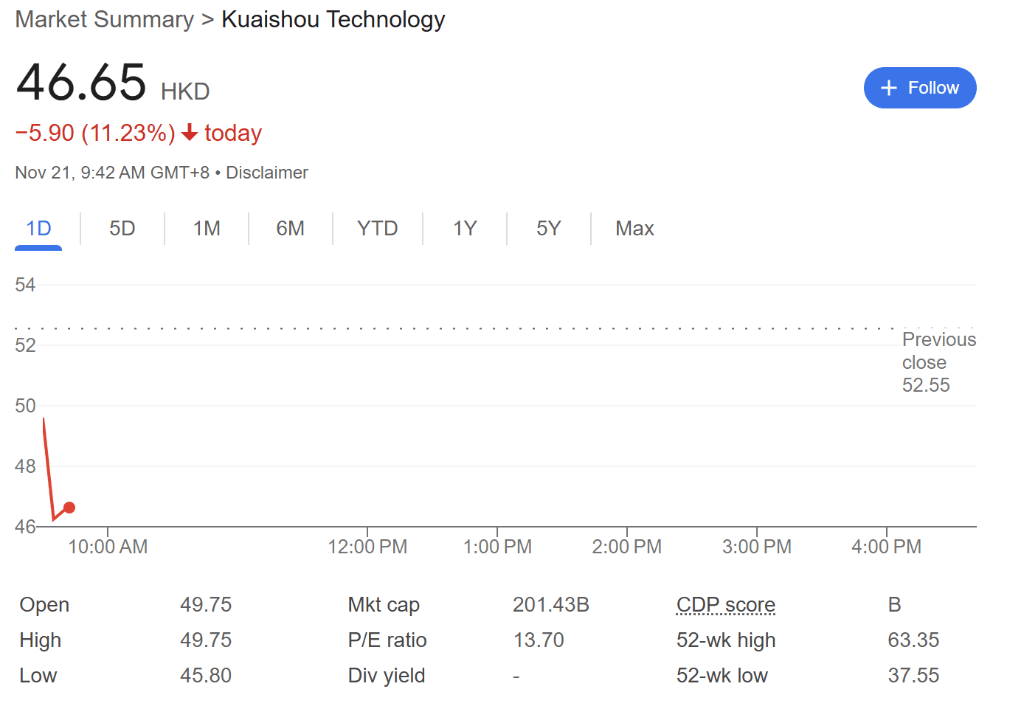
Task: View the 1Y chart range
Action: click(465, 229)
